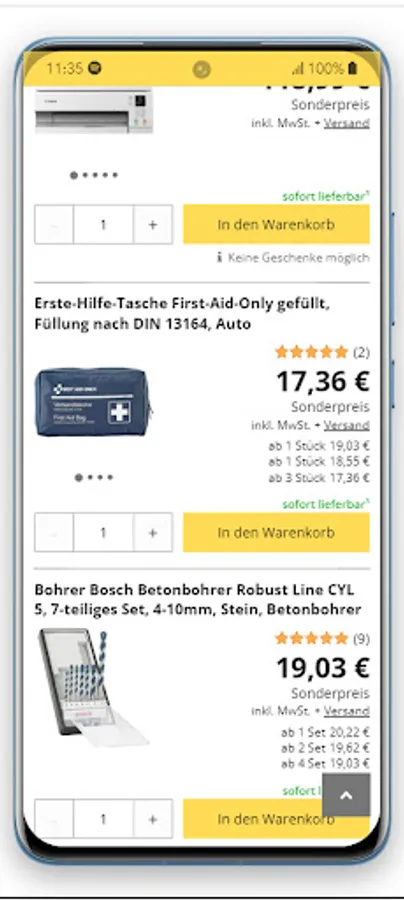Image resolution: width=404 pixels, height=900 pixels.
Task: Open the blue first-aid bag product image
Action: pos(94,402)
